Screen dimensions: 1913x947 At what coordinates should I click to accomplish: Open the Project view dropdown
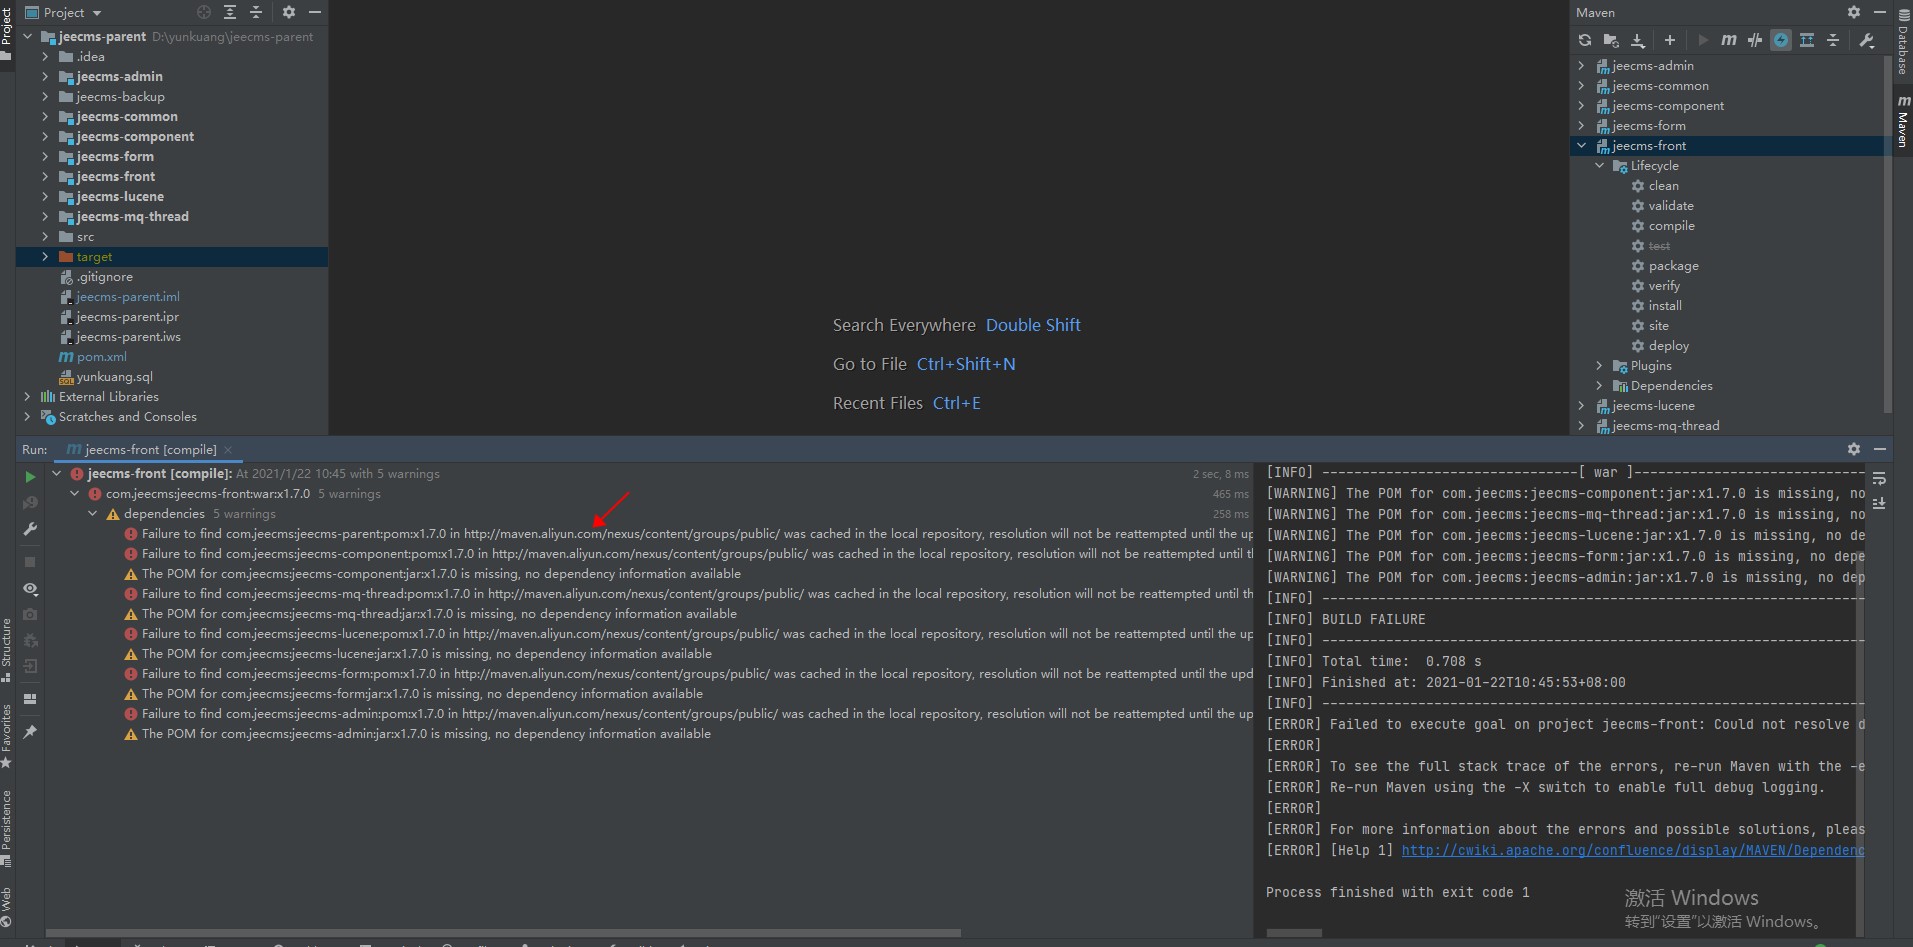[97, 13]
